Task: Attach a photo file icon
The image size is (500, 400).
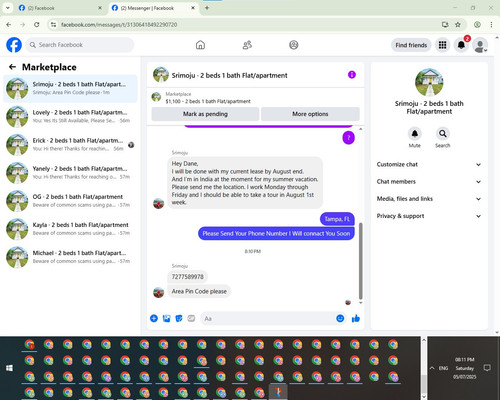Action: pos(166,318)
